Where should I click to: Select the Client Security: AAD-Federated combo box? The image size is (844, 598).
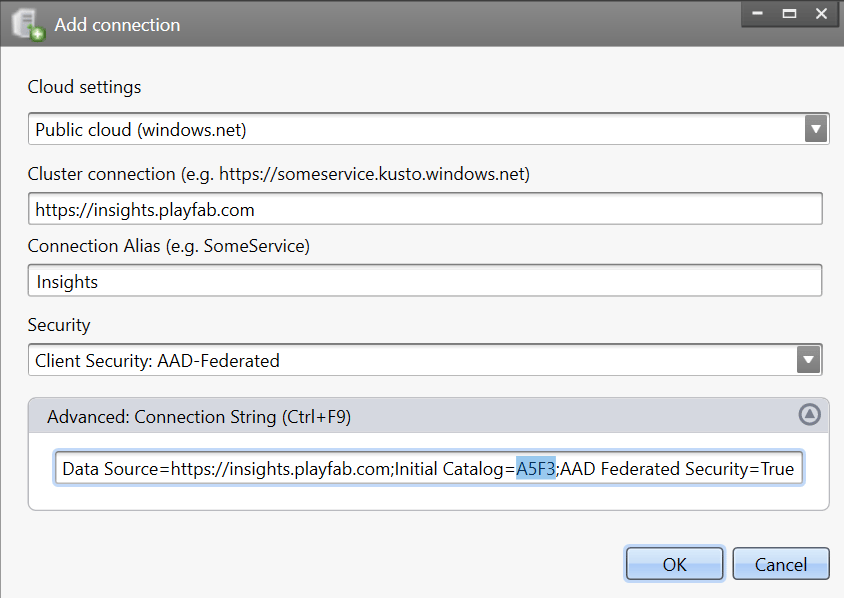[425, 360]
